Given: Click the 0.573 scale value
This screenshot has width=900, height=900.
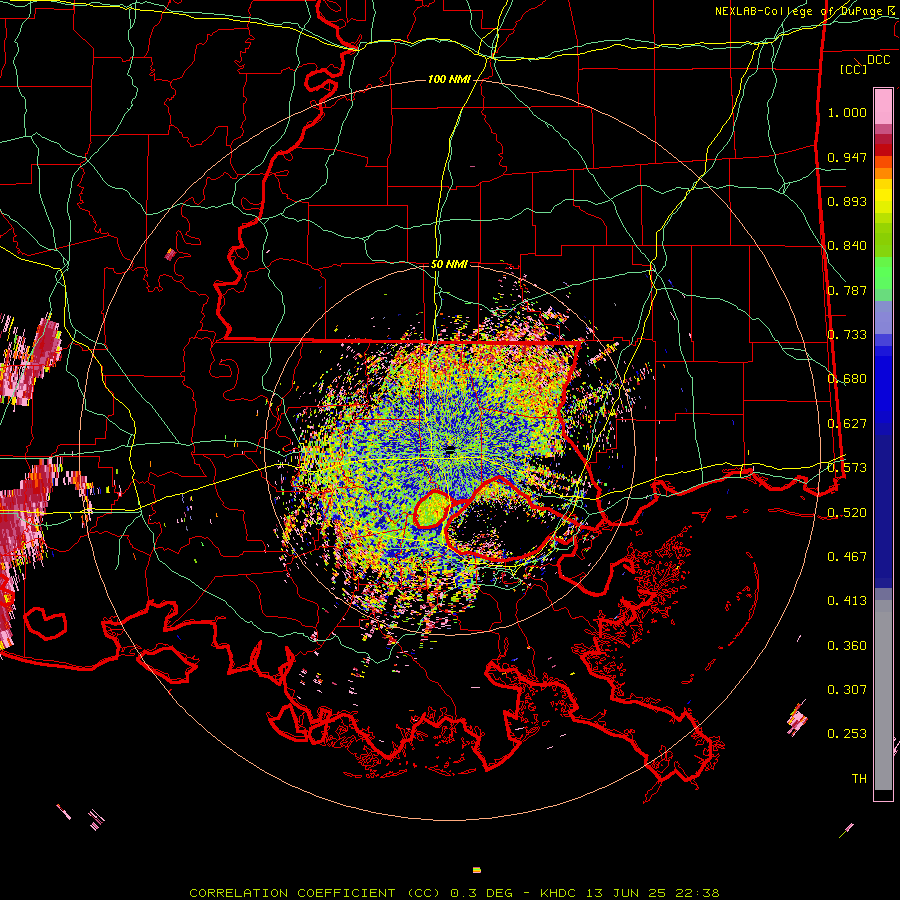Looking at the screenshot, I should (x=847, y=468).
